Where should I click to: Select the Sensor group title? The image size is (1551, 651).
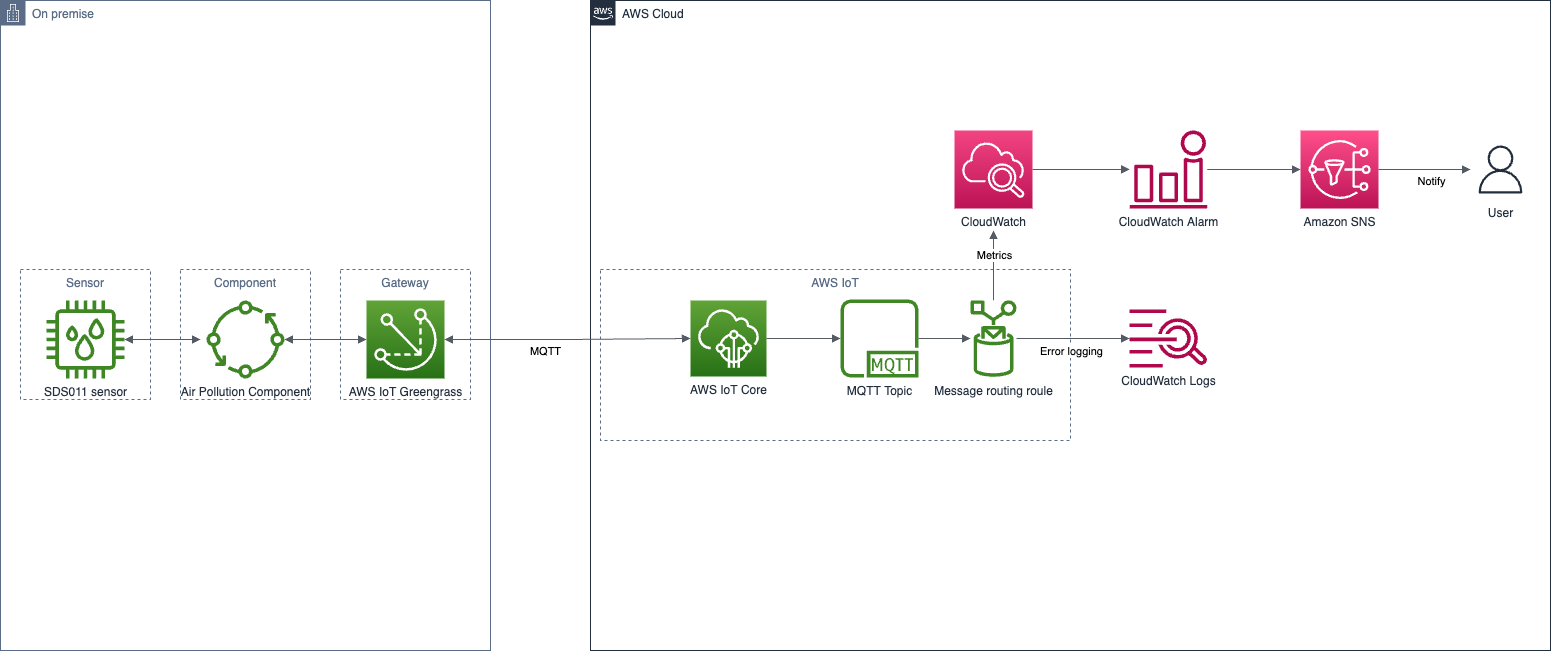coord(85,283)
